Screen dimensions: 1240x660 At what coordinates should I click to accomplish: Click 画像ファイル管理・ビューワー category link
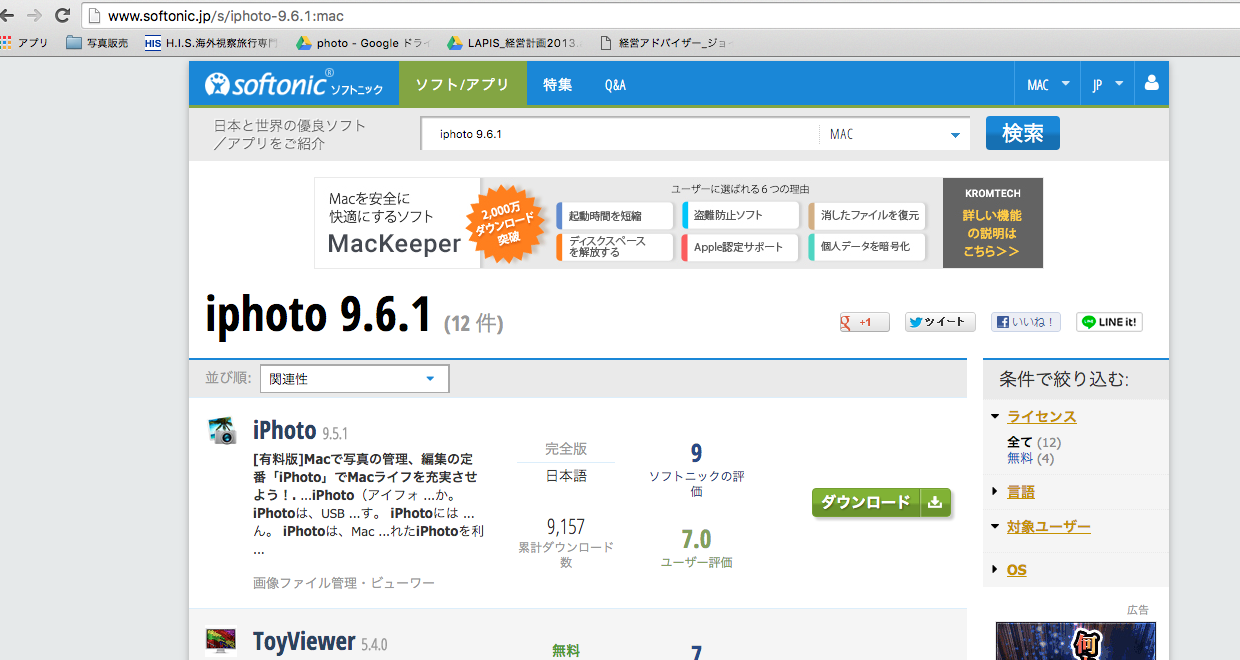click(x=344, y=583)
